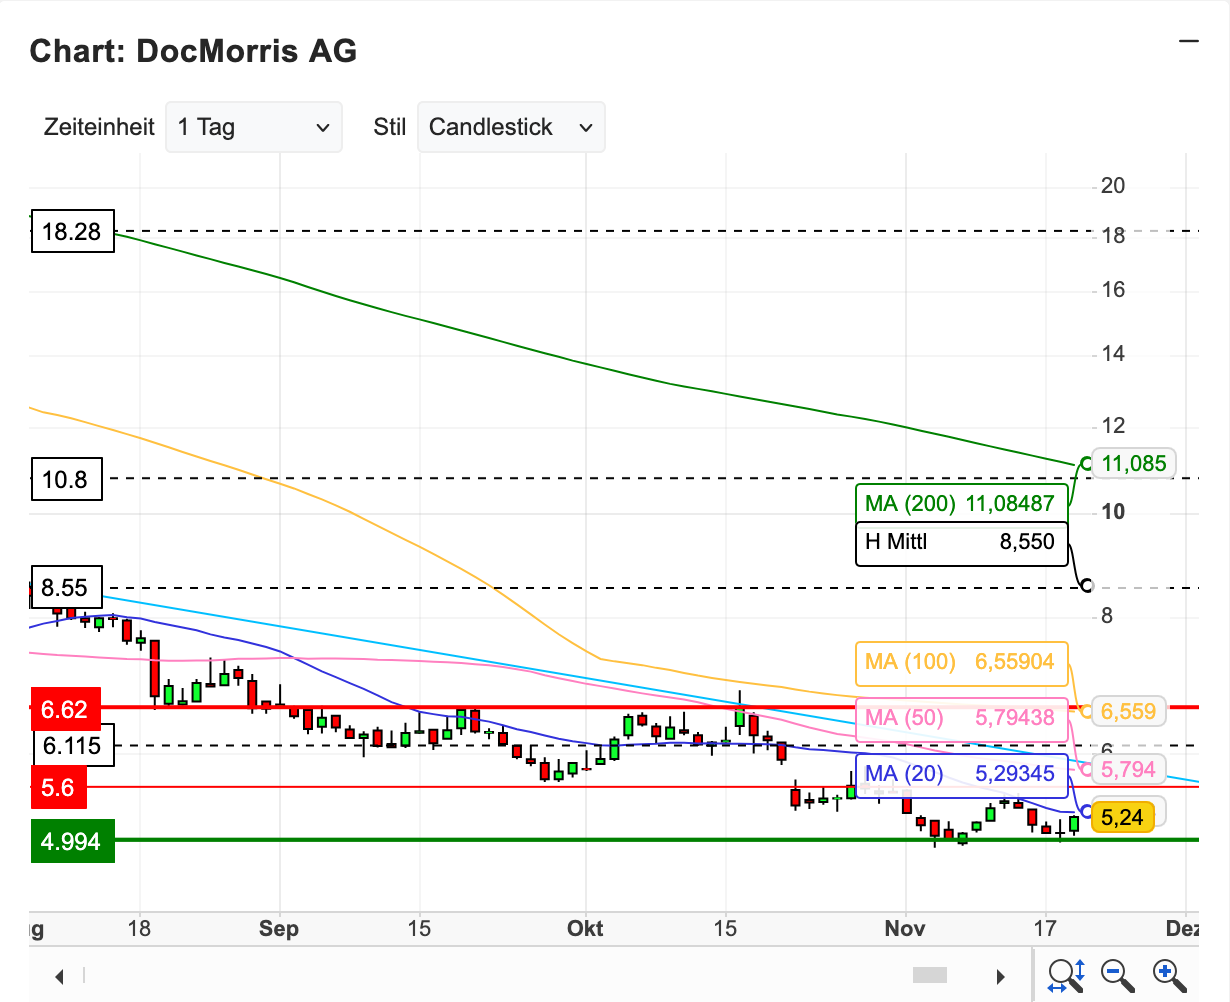
Task: Click the MA (100) 6,55904 legend box
Action: tap(961, 662)
